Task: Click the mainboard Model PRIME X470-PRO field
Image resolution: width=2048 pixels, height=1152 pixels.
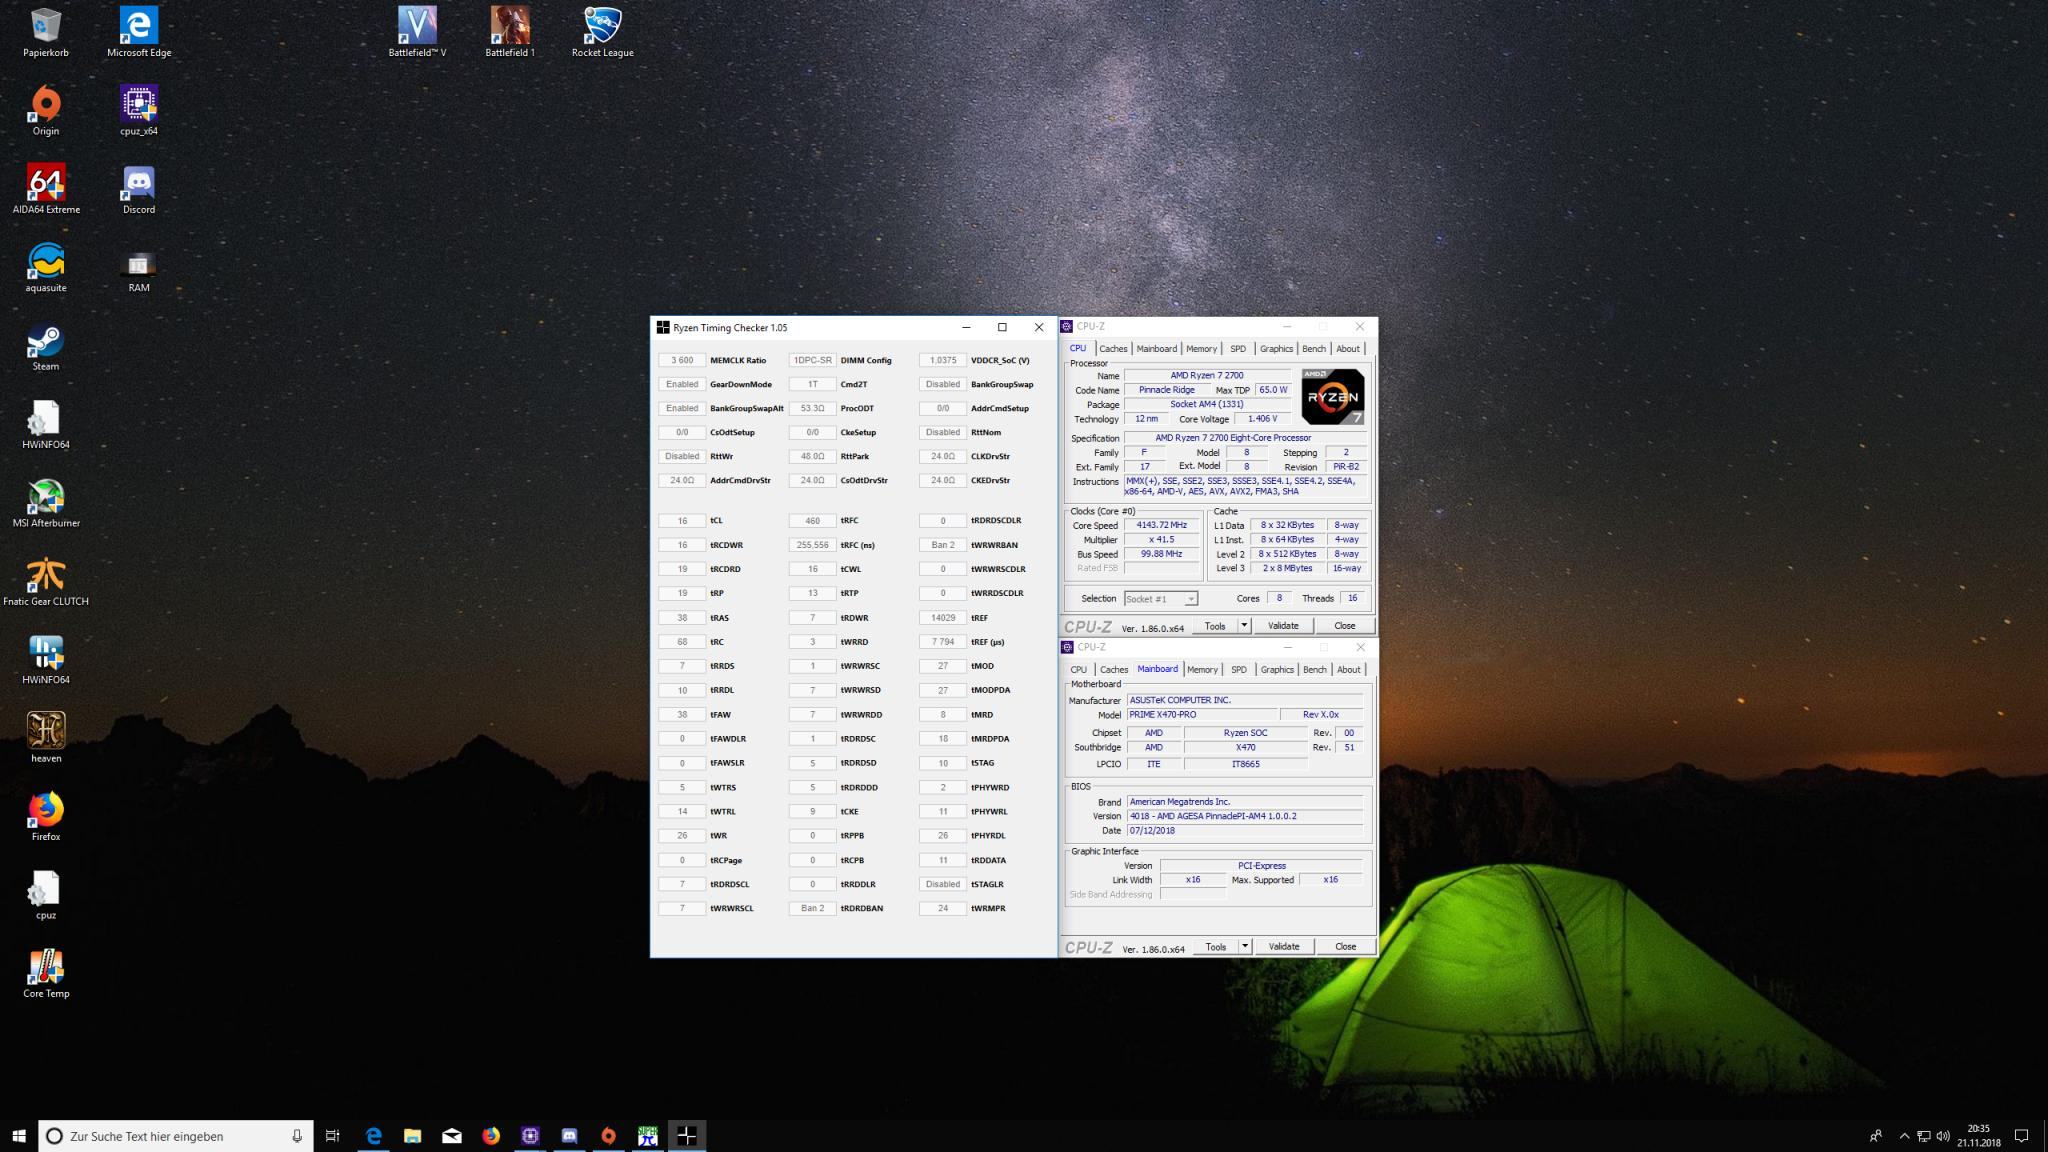Action: pyautogui.click(x=1202, y=715)
